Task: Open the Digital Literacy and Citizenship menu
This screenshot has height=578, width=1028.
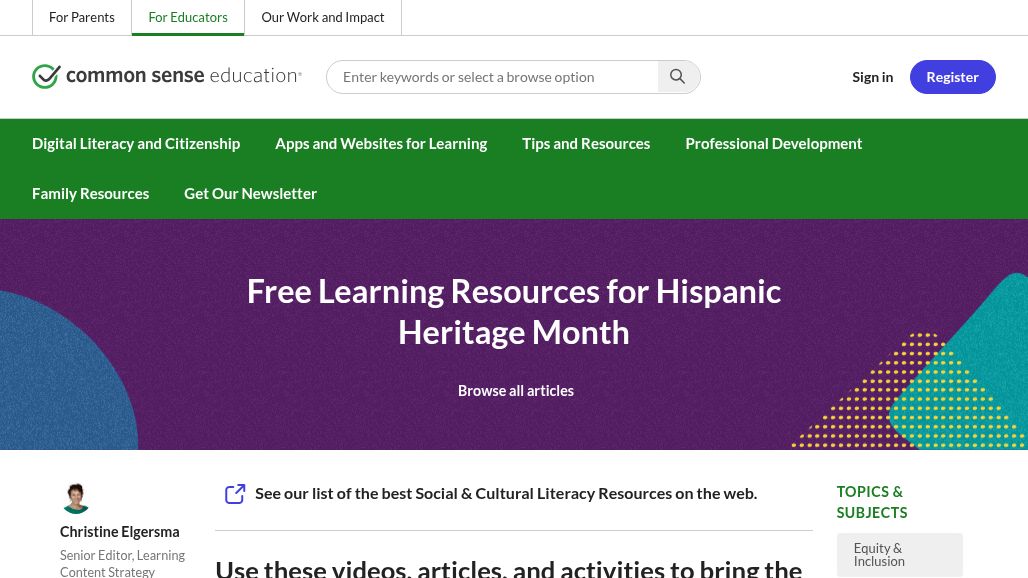Action: point(136,143)
